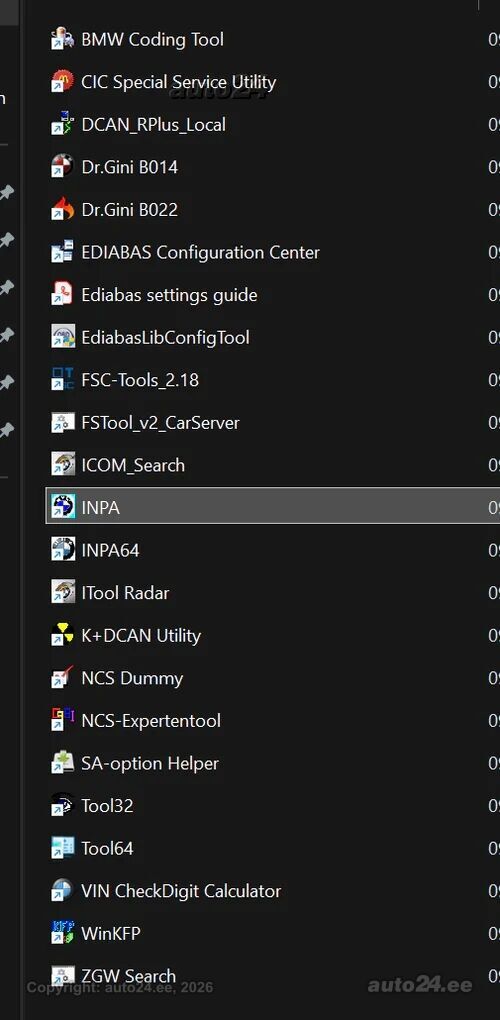Screen dimensions: 500x1020
Task: Click the SA-option Helper shortcut
Action: pos(273,763)
